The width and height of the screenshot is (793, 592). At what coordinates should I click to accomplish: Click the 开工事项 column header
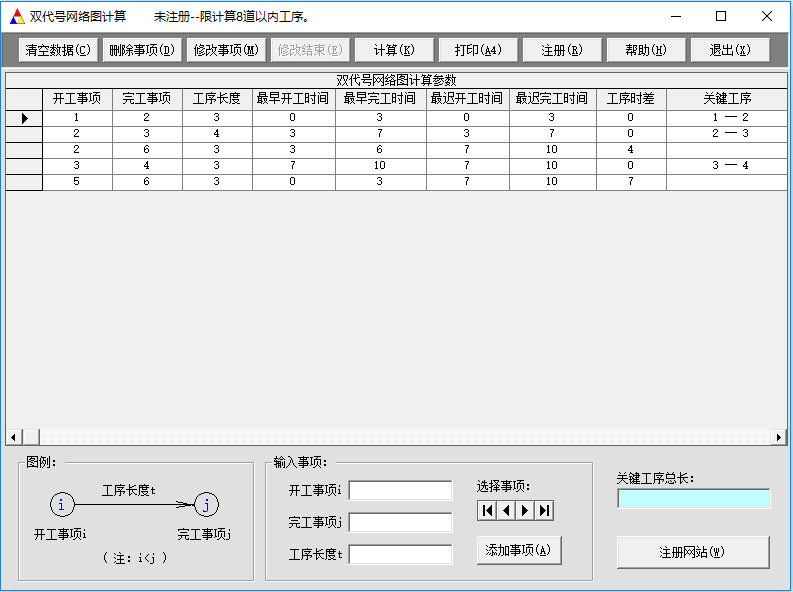(x=77, y=99)
